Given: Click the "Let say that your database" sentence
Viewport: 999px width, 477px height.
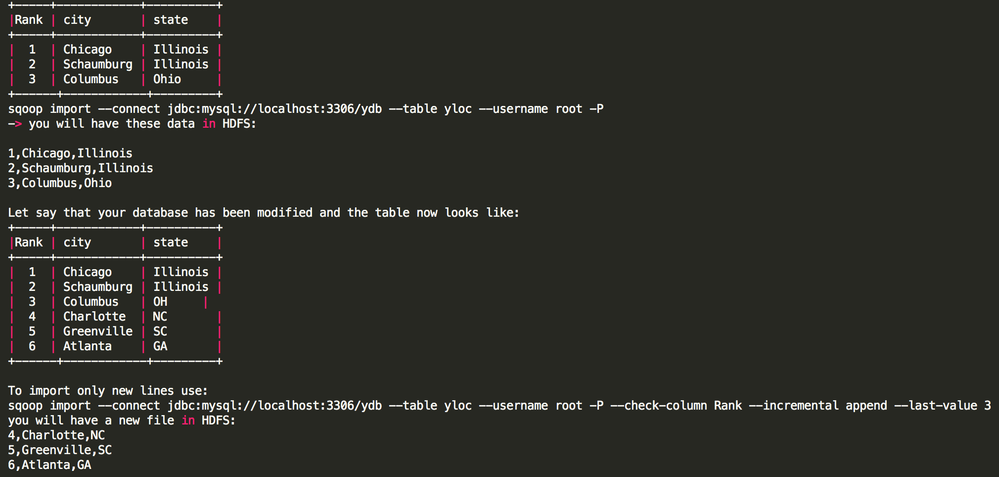Looking at the screenshot, I should pos(263,213).
